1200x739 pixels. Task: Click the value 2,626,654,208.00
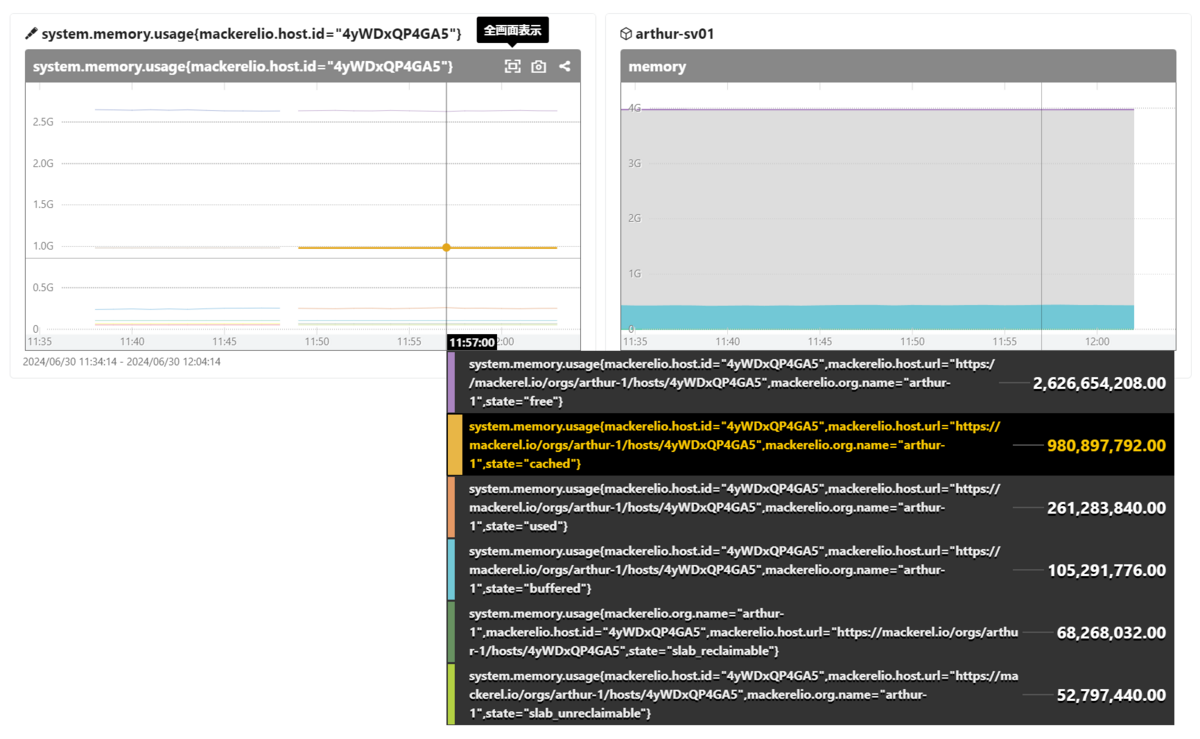point(1099,383)
